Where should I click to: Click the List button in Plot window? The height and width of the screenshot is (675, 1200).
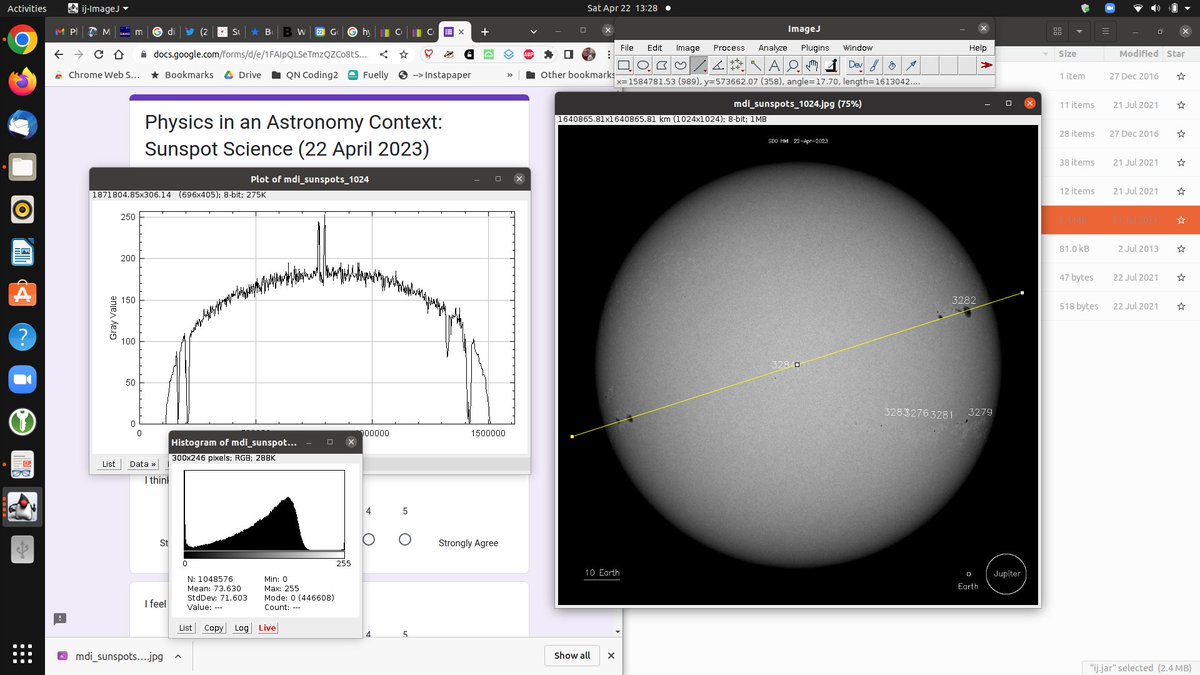109,464
